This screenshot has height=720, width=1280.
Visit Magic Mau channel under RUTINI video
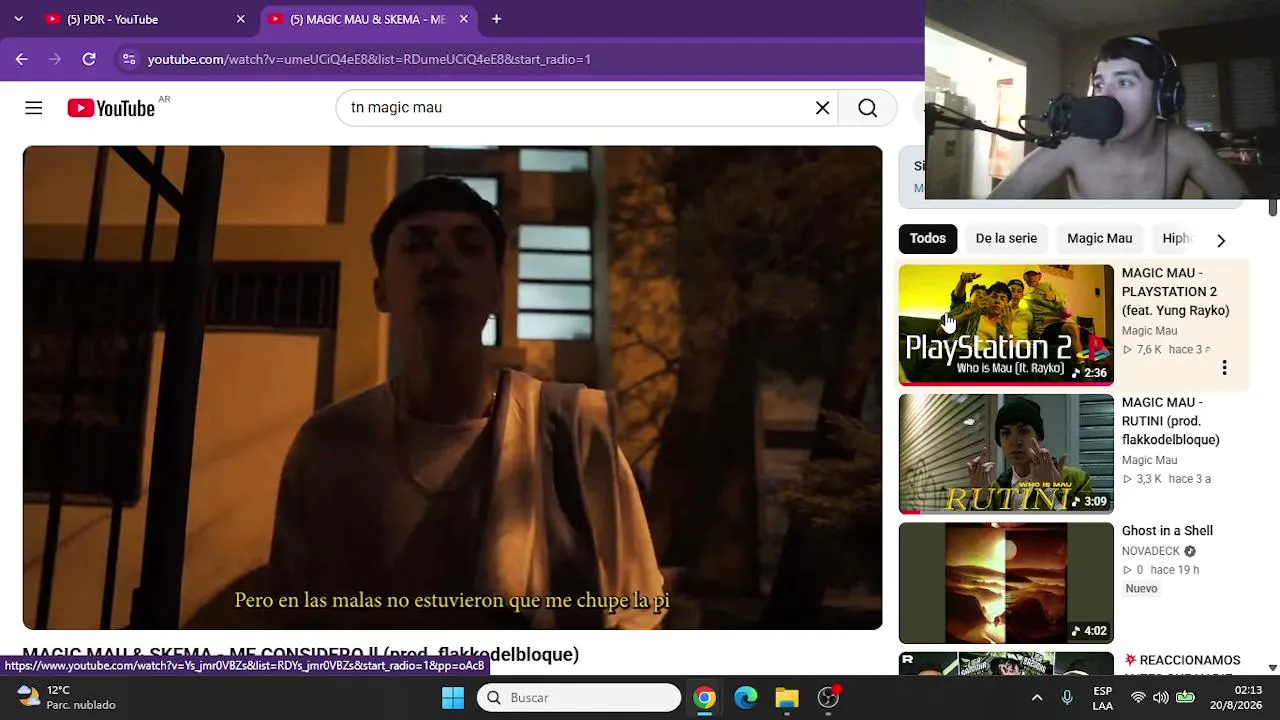point(1149,460)
